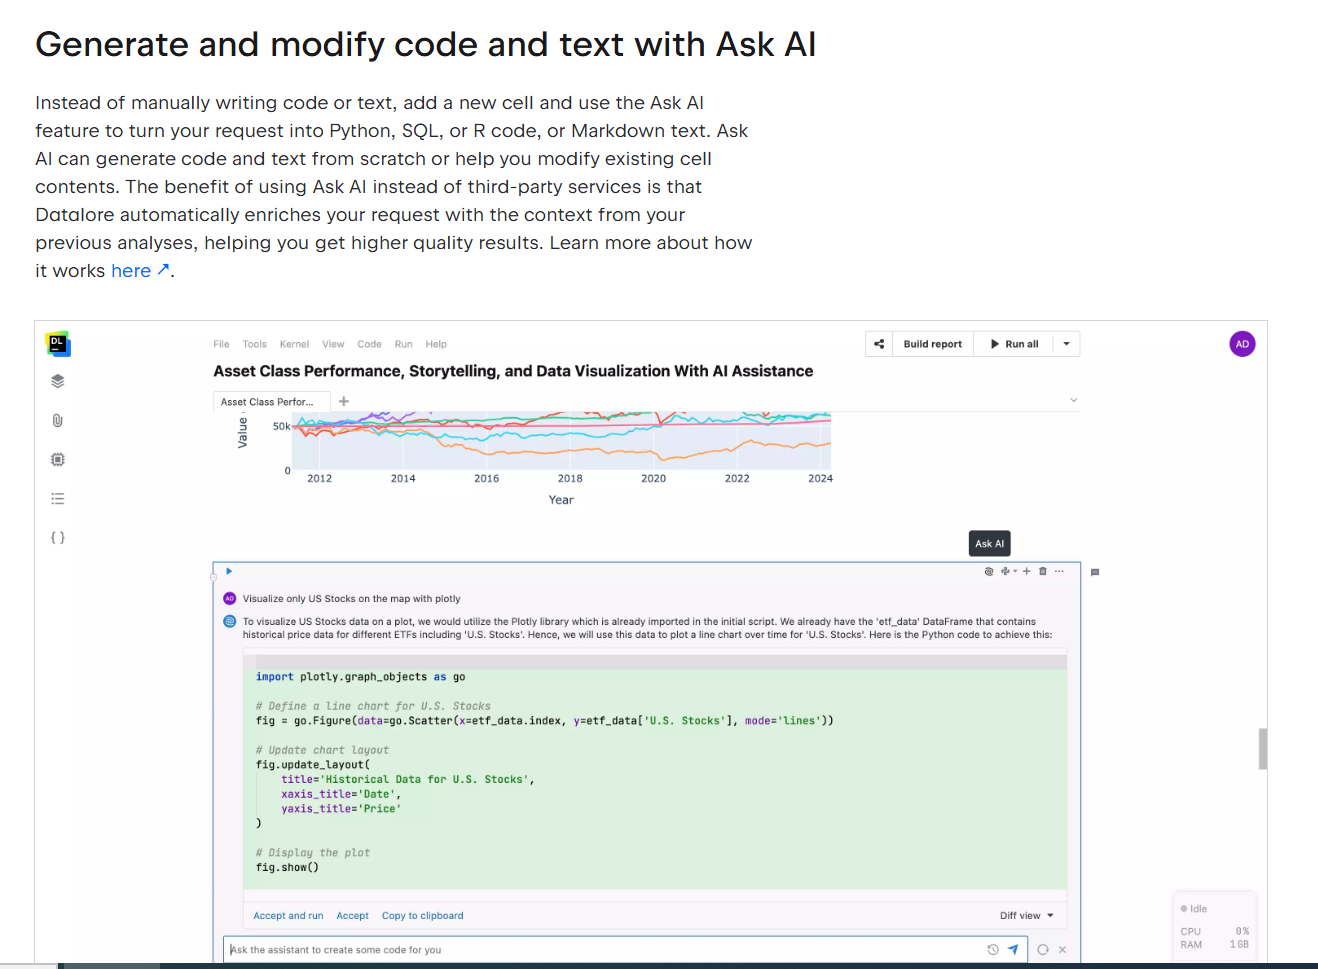The image size is (1318, 969).
Task: Open the Help menu
Action: pos(436,344)
